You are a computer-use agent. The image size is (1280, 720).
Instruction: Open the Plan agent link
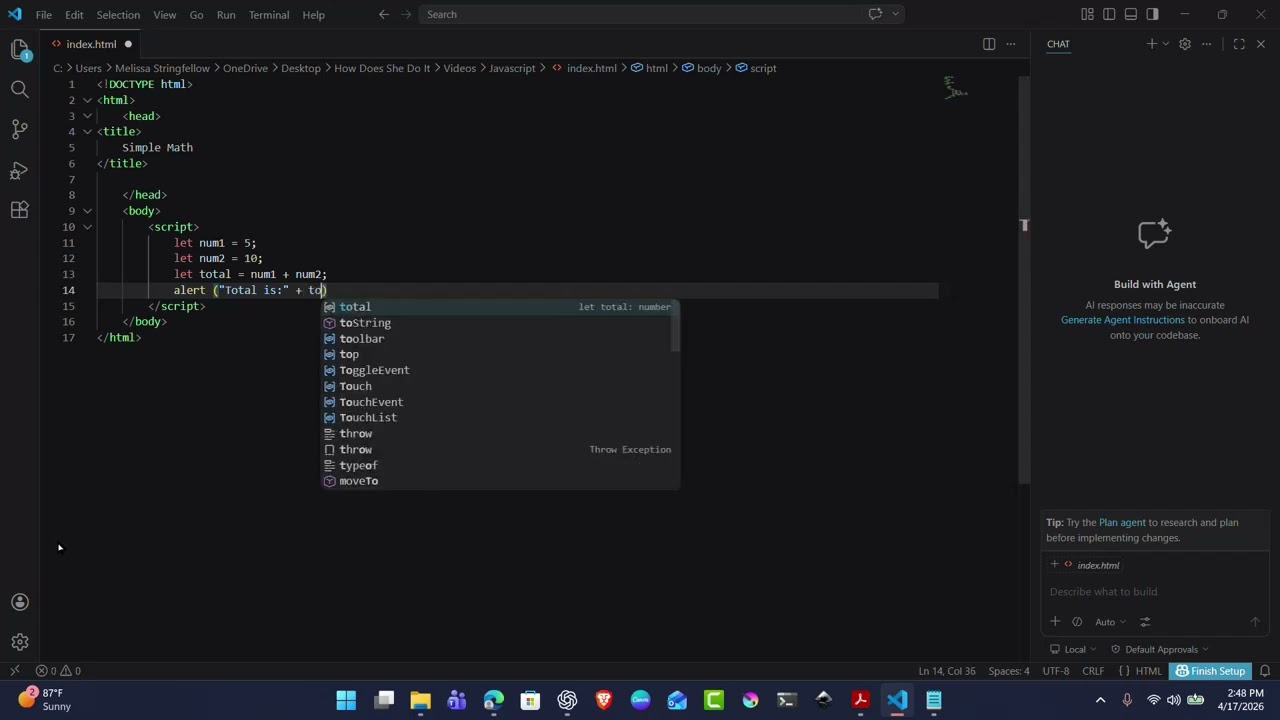tap(1122, 522)
